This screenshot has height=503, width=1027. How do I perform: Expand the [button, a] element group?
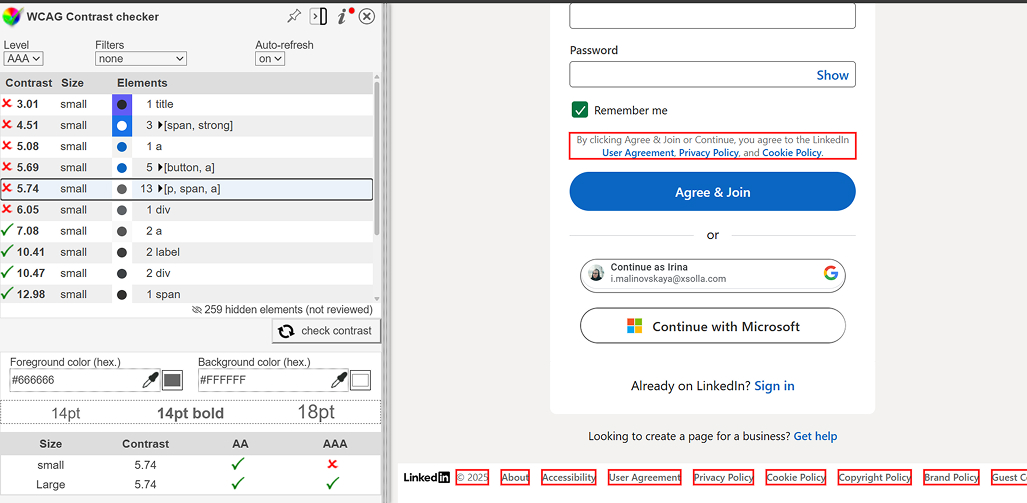[x=161, y=167]
